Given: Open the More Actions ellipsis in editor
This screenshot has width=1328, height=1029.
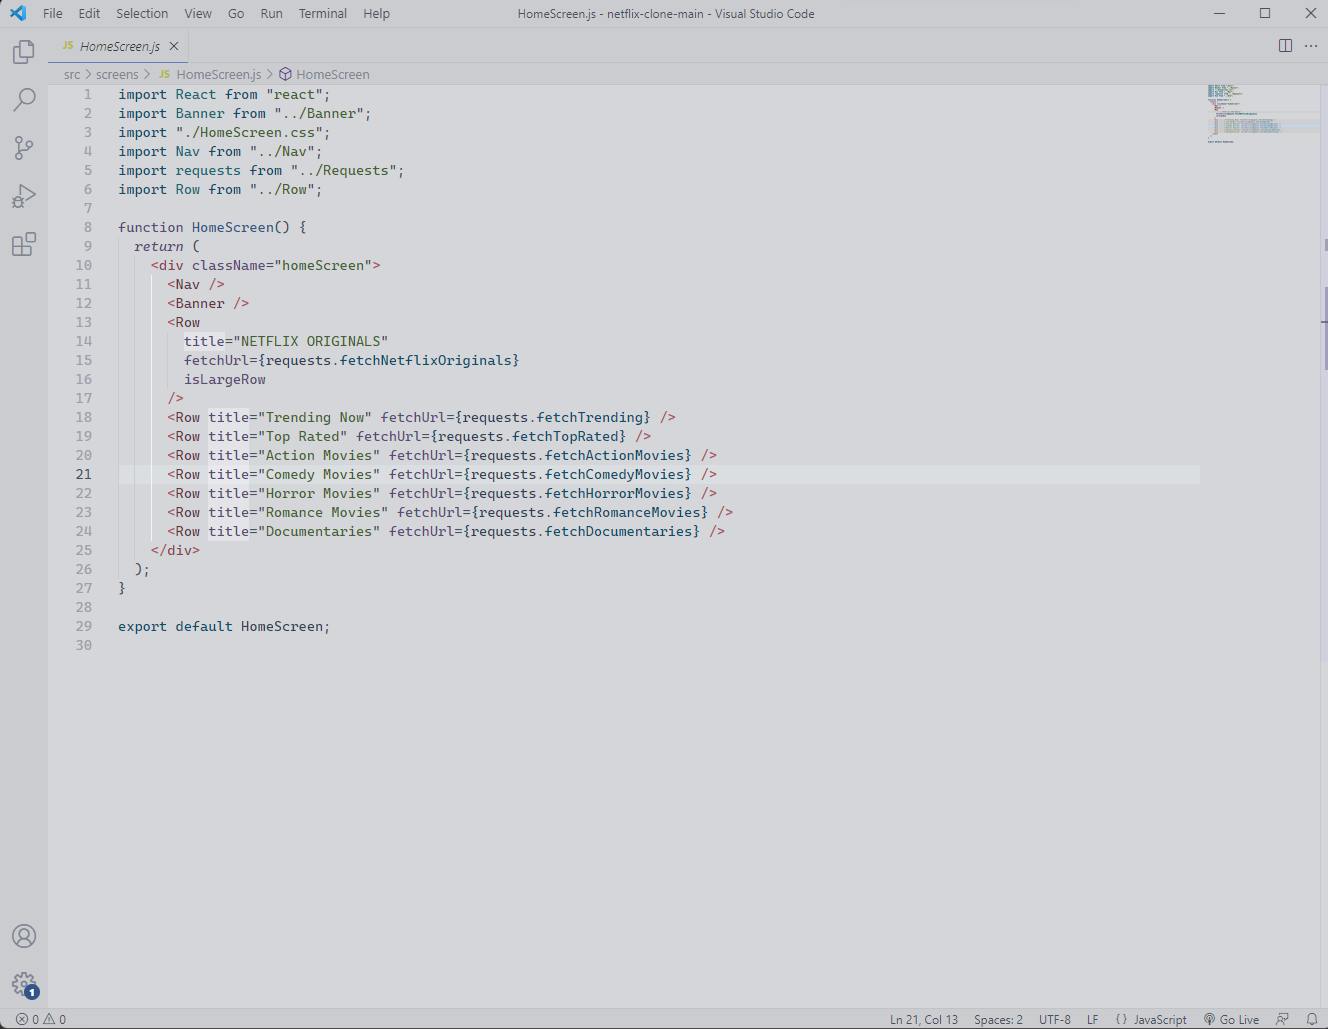Looking at the screenshot, I should pyautogui.click(x=1311, y=46).
